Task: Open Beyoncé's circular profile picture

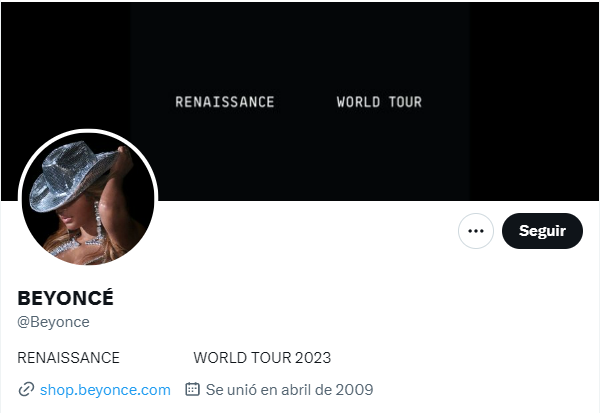Action: coord(88,200)
